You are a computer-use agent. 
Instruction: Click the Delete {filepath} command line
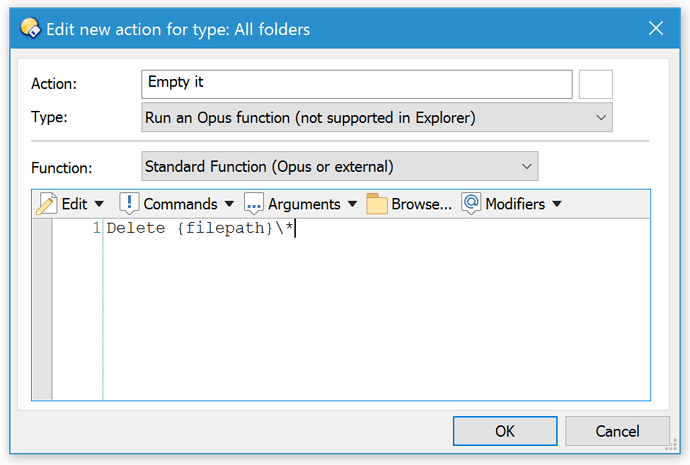point(200,228)
